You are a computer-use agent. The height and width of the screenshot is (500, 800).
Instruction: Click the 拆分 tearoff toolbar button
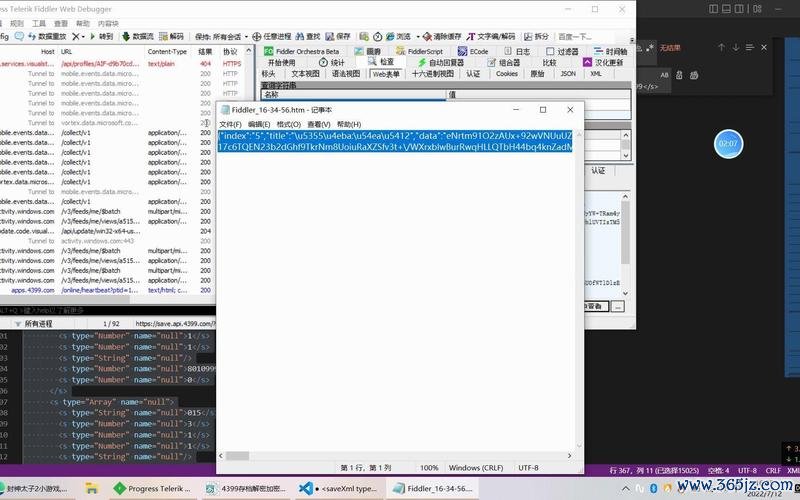click(537, 36)
